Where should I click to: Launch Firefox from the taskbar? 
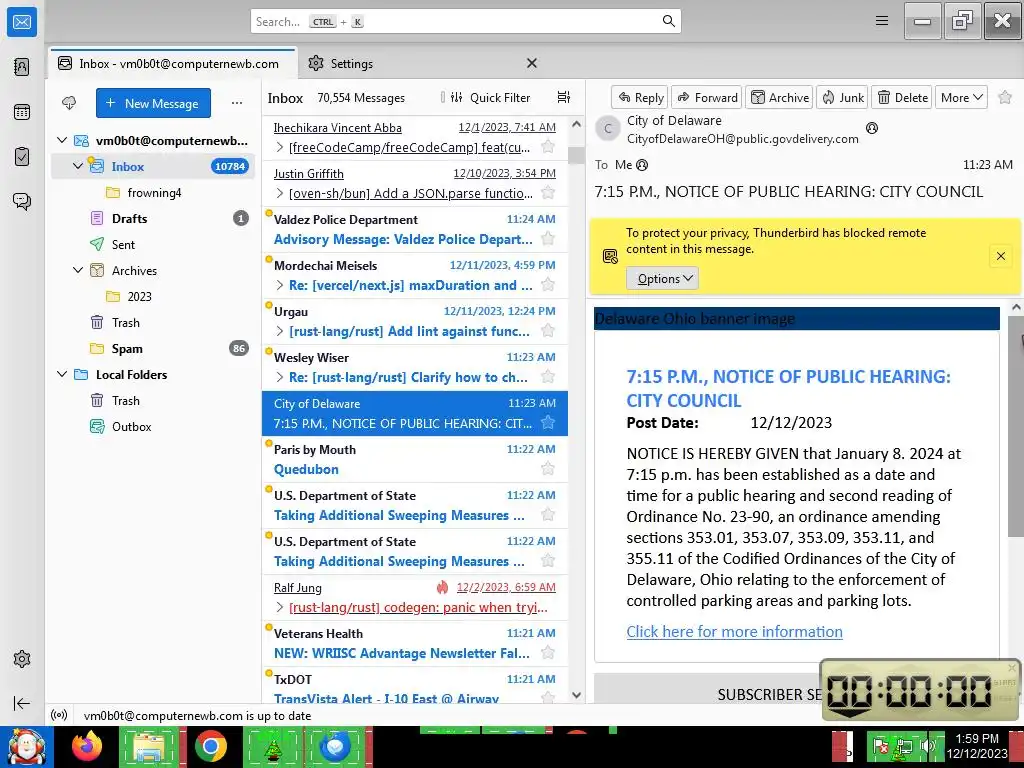point(88,746)
